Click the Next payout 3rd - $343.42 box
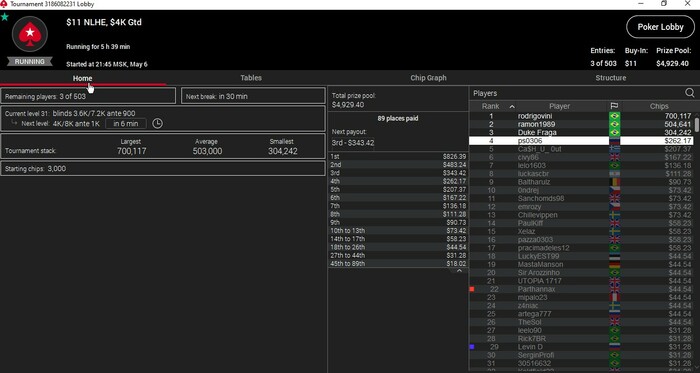700x373 pixels. [353, 143]
